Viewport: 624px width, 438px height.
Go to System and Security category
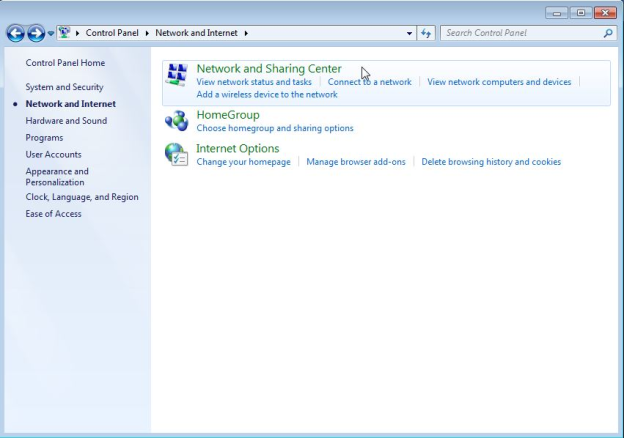tap(64, 87)
